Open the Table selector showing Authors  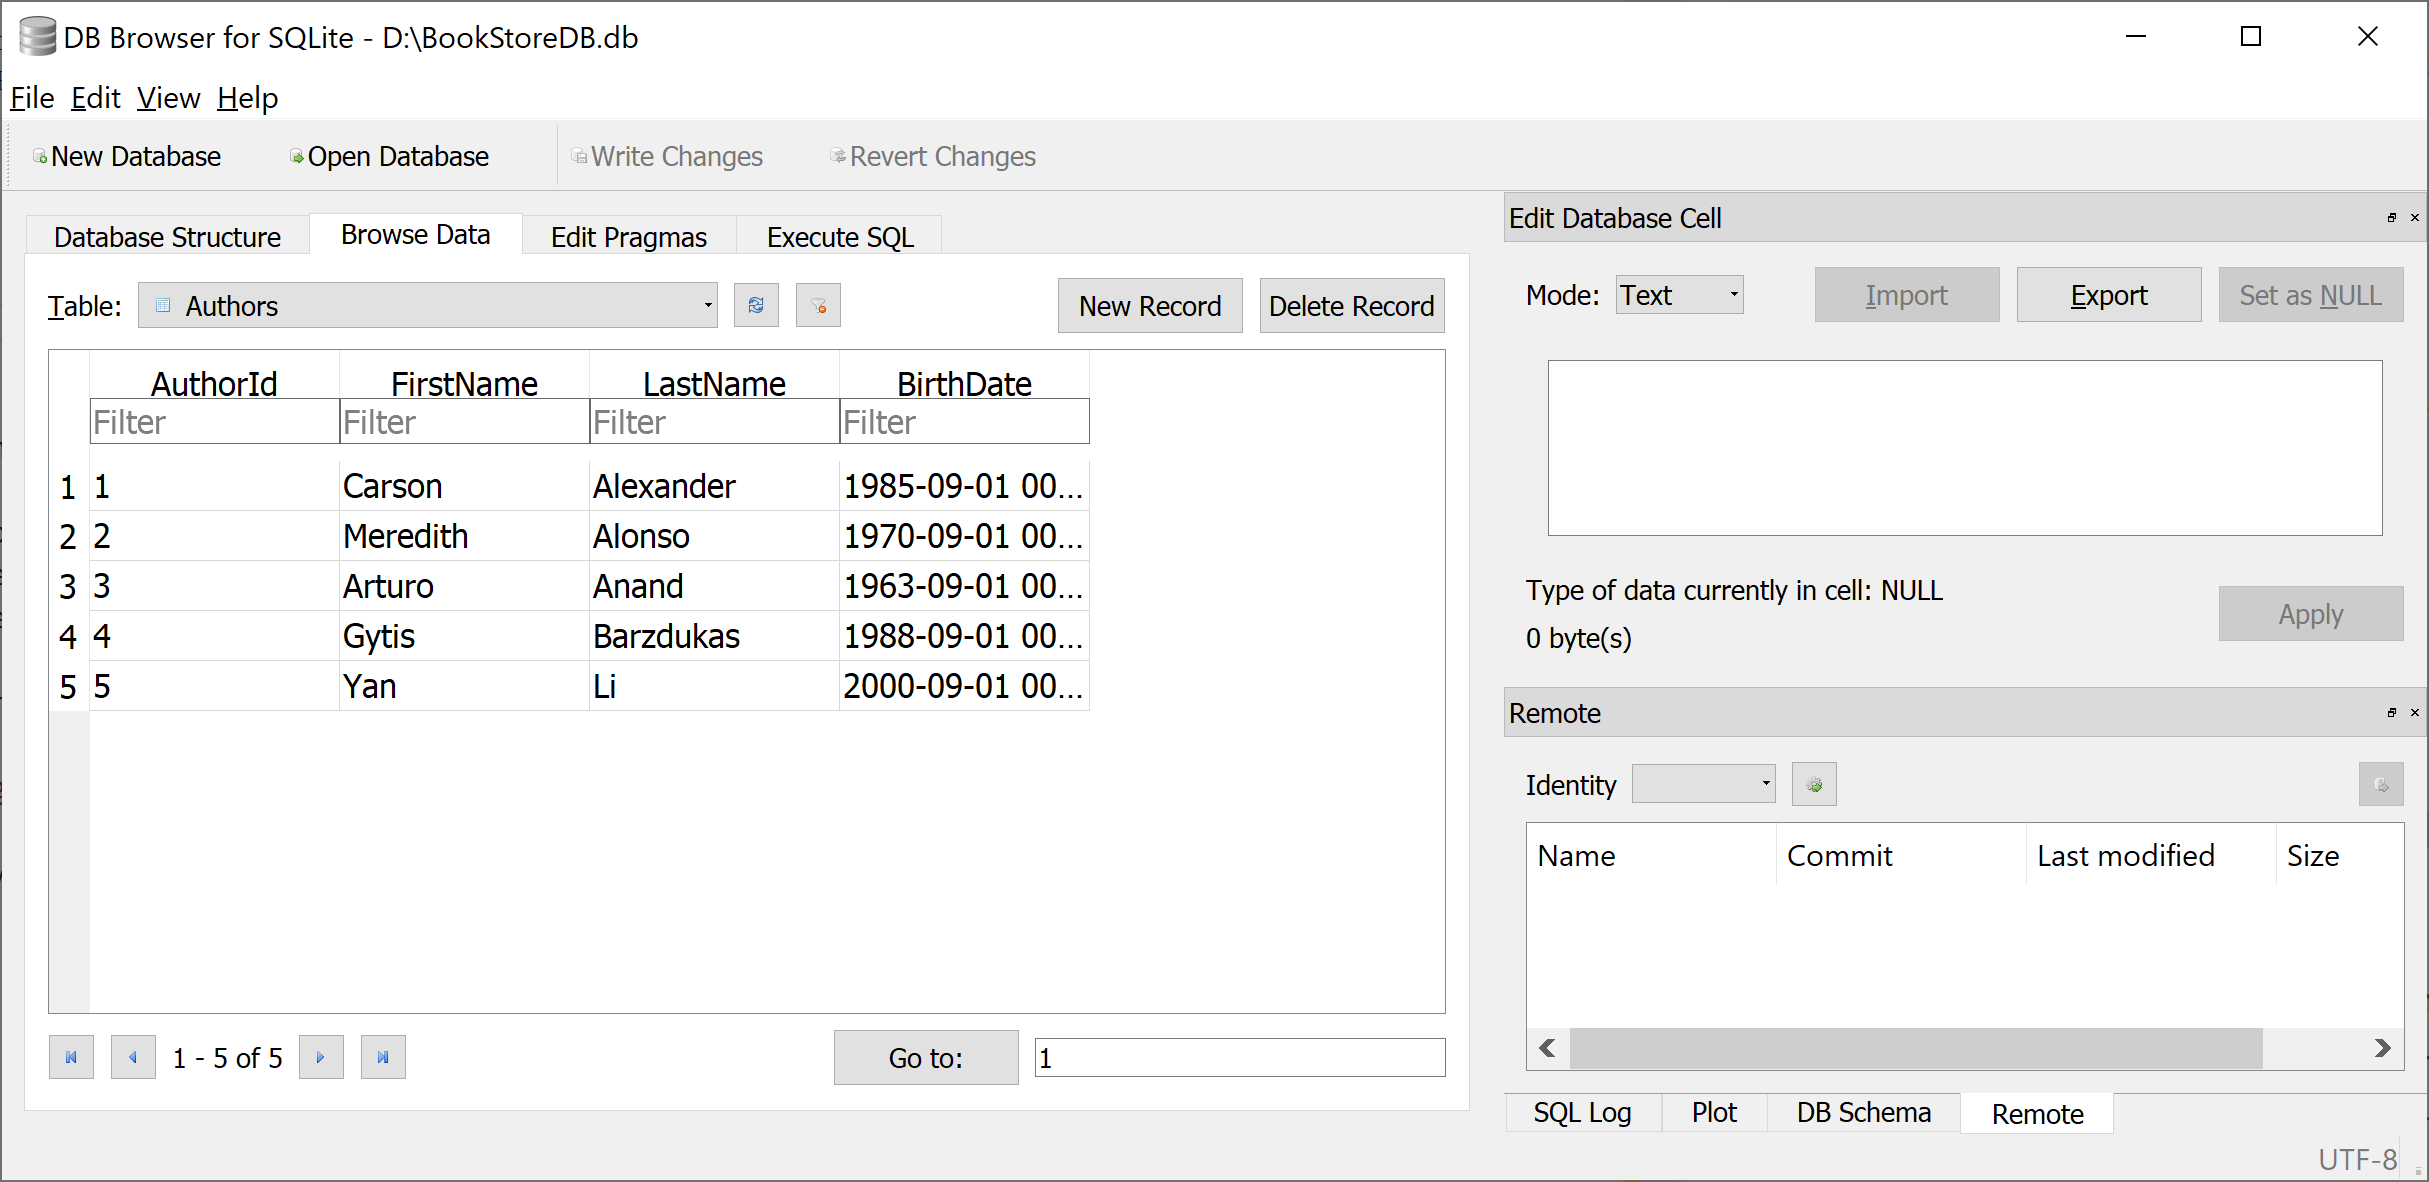[428, 305]
